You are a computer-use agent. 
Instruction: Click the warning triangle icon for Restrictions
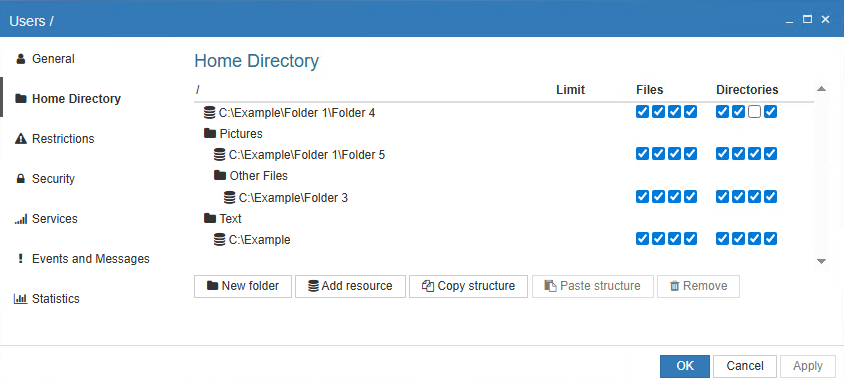click(x=20, y=139)
